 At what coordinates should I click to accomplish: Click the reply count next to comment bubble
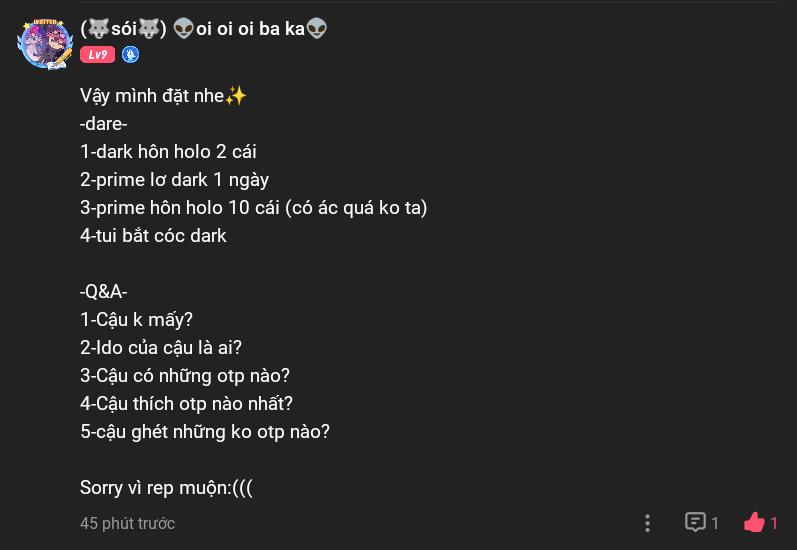pyautogui.click(x=715, y=523)
